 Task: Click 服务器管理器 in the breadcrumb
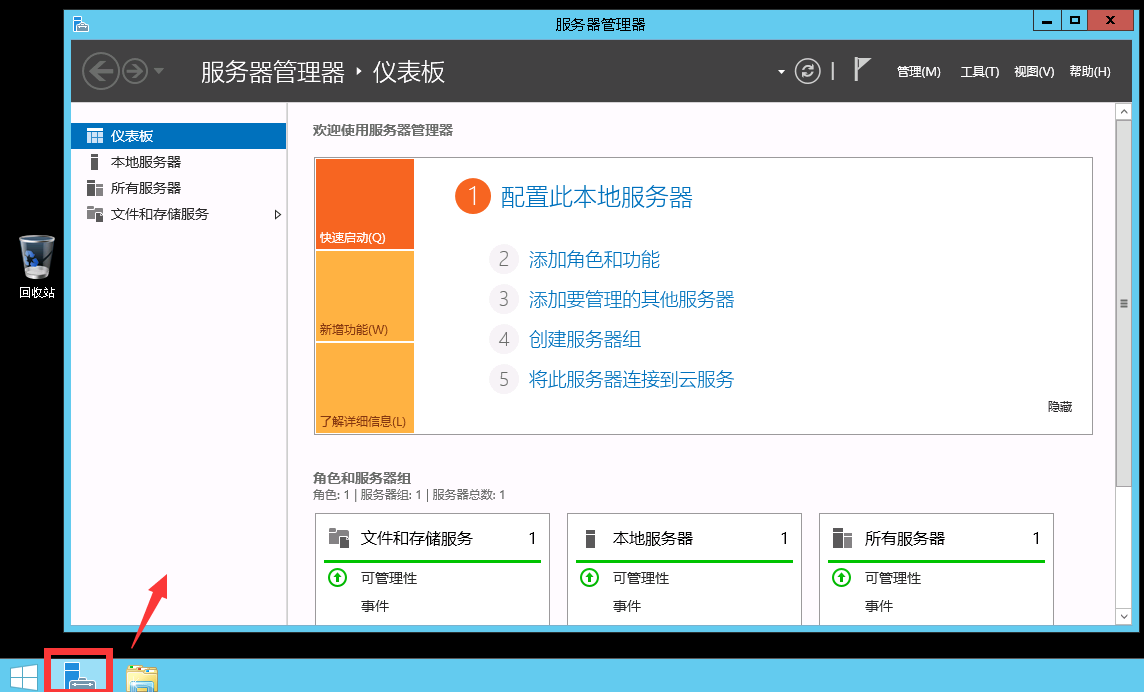click(x=272, y=72)
